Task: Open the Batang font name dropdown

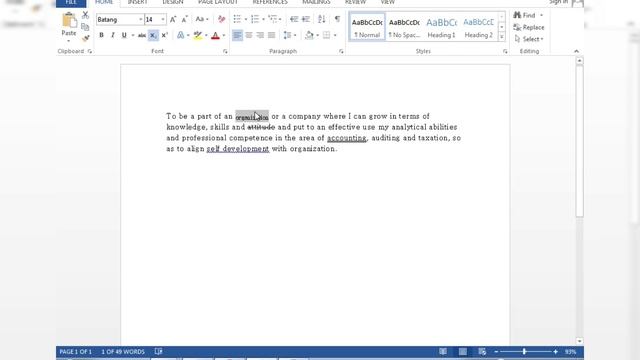Action: pos(140,20)
